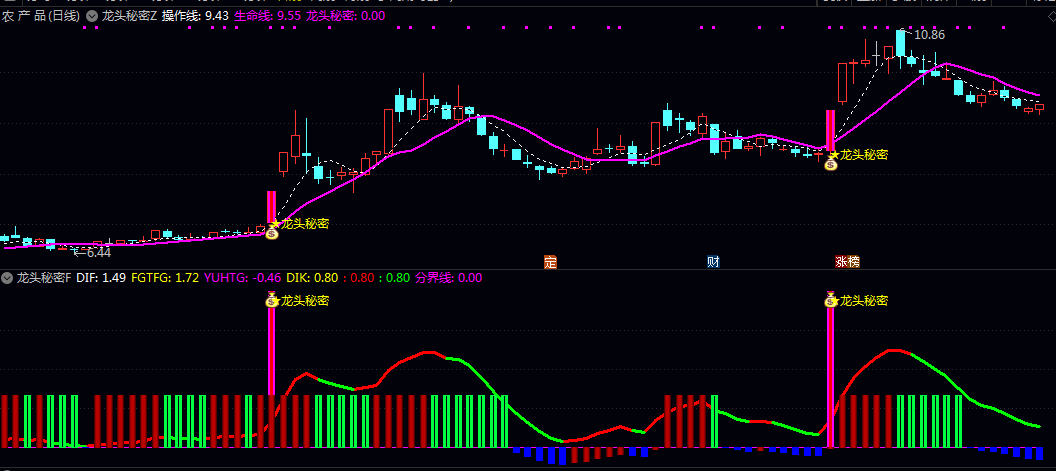The height and width of the screenshot is (471, 1056).
Task: Click the DIK: 0.80 value
Action: (312, 278)
